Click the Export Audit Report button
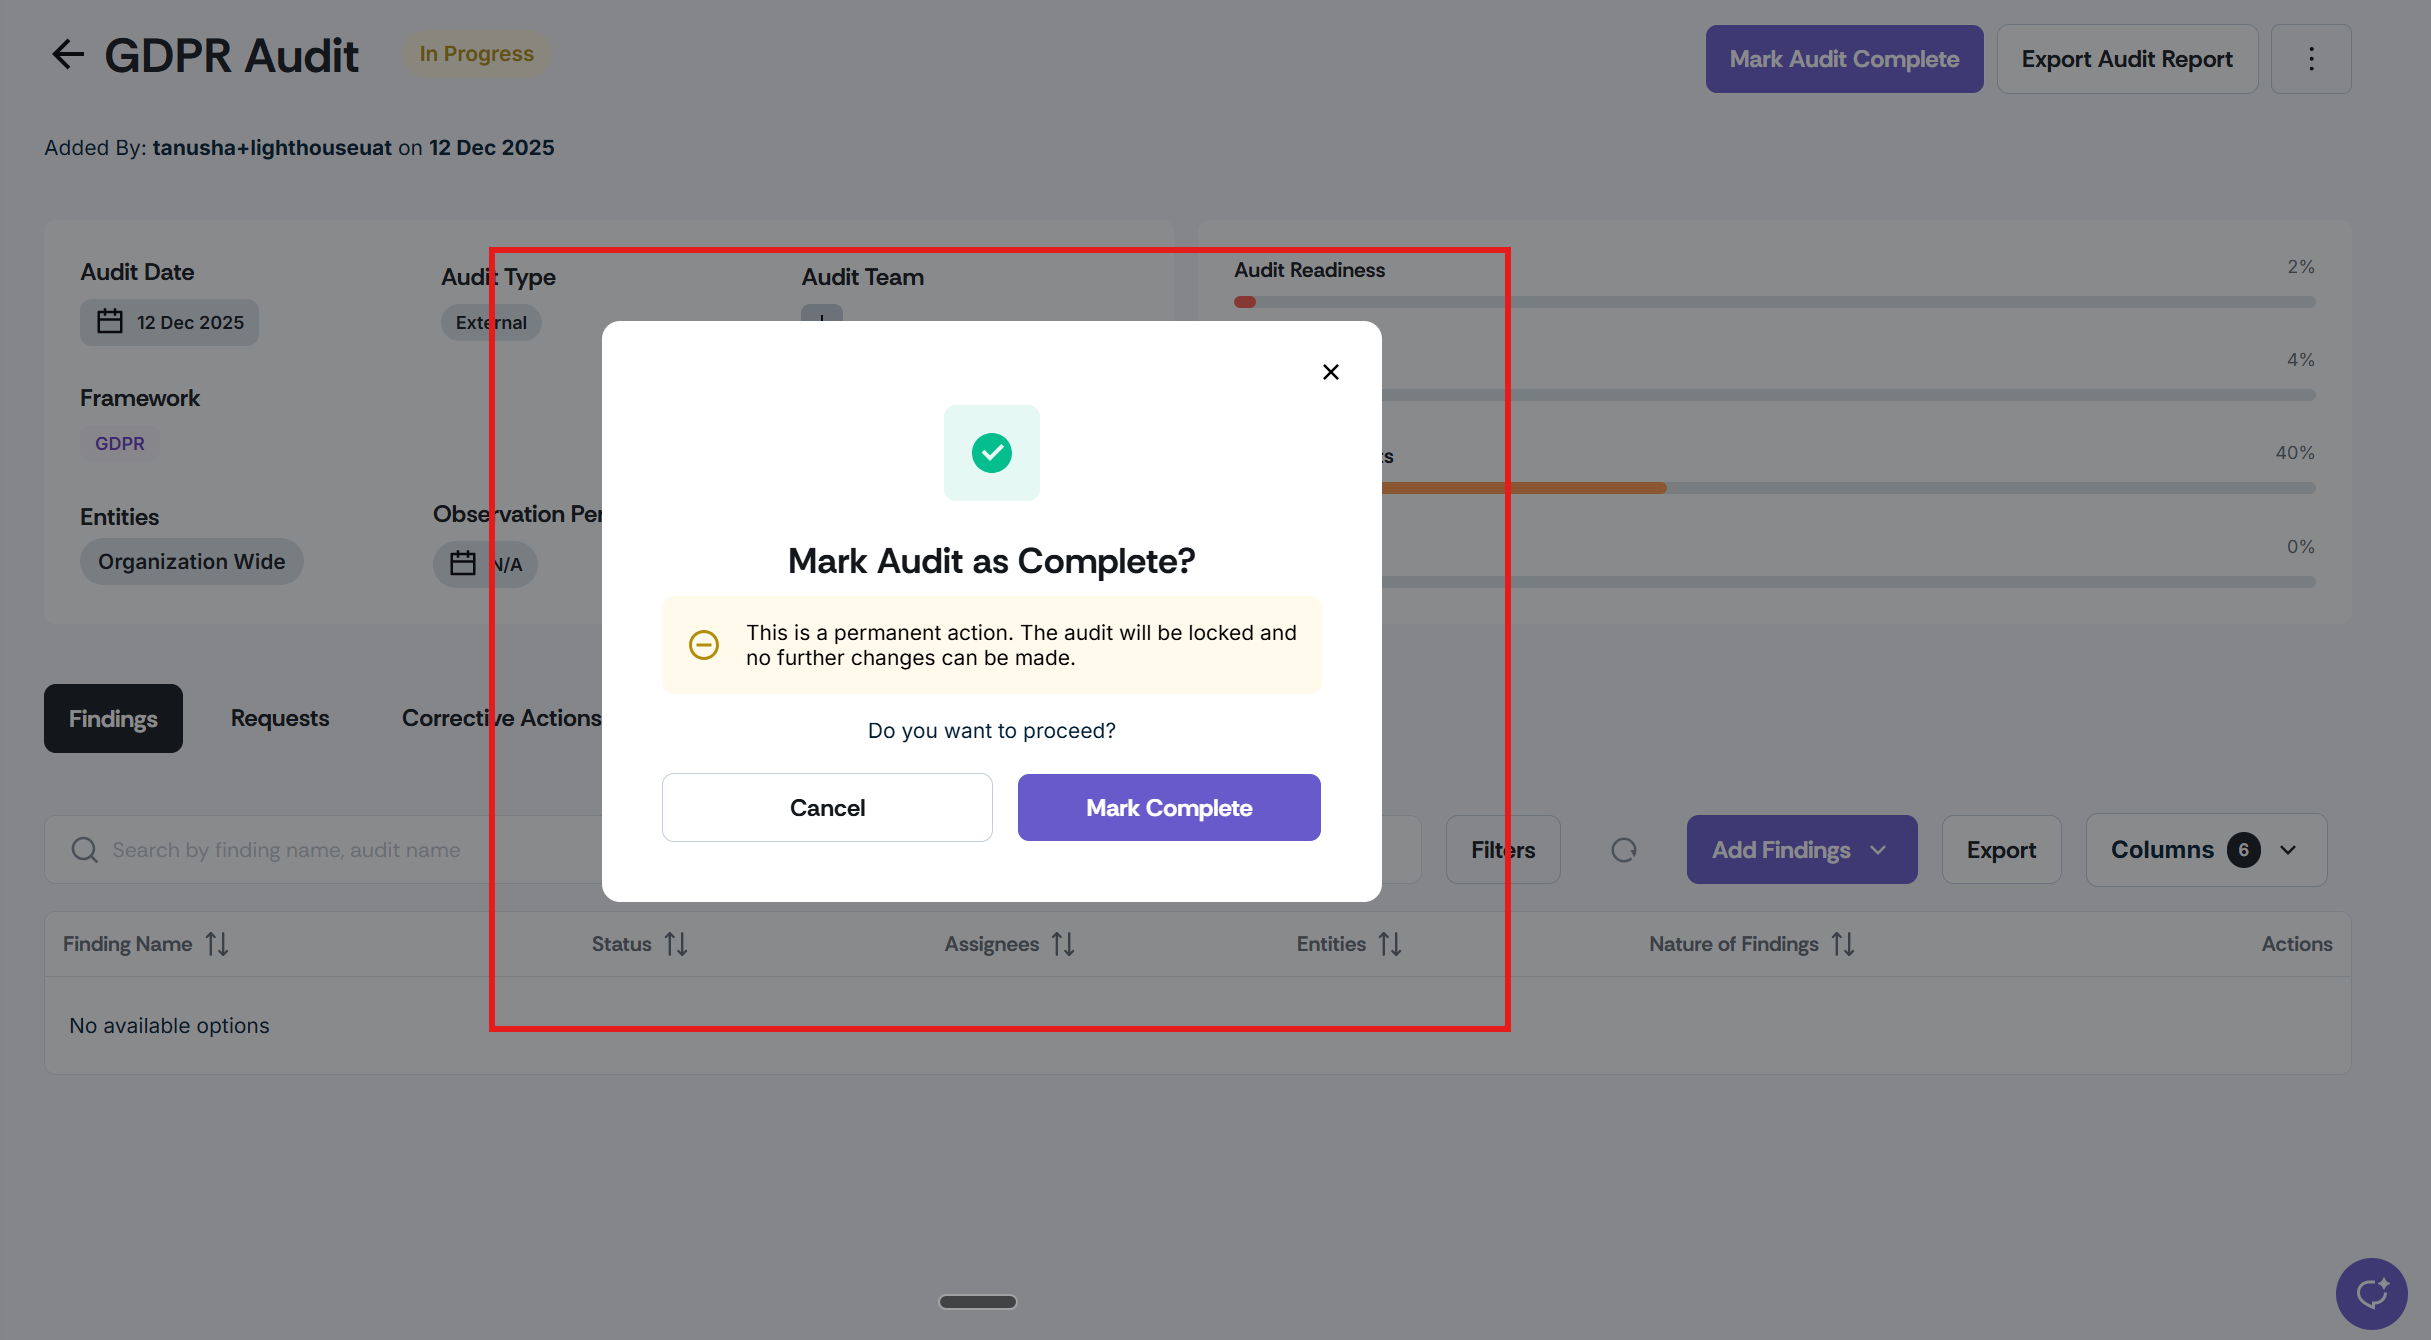The width and height of the screenshot is (2431, 1340). pos(2126,59)
